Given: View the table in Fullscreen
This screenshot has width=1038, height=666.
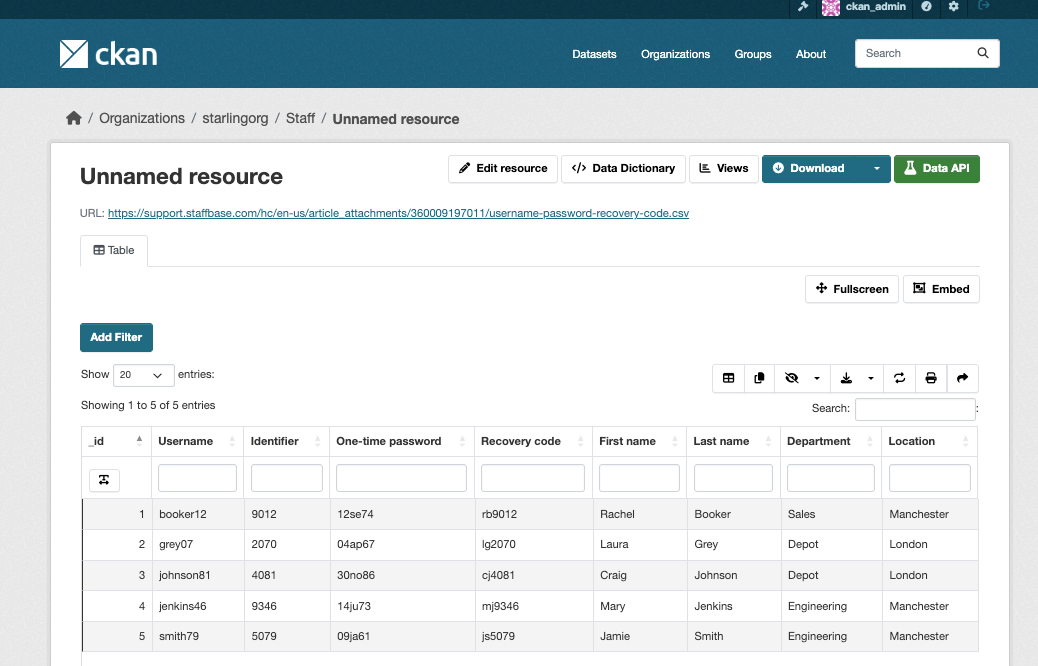Looking at the screenshot, I should 851,289.
